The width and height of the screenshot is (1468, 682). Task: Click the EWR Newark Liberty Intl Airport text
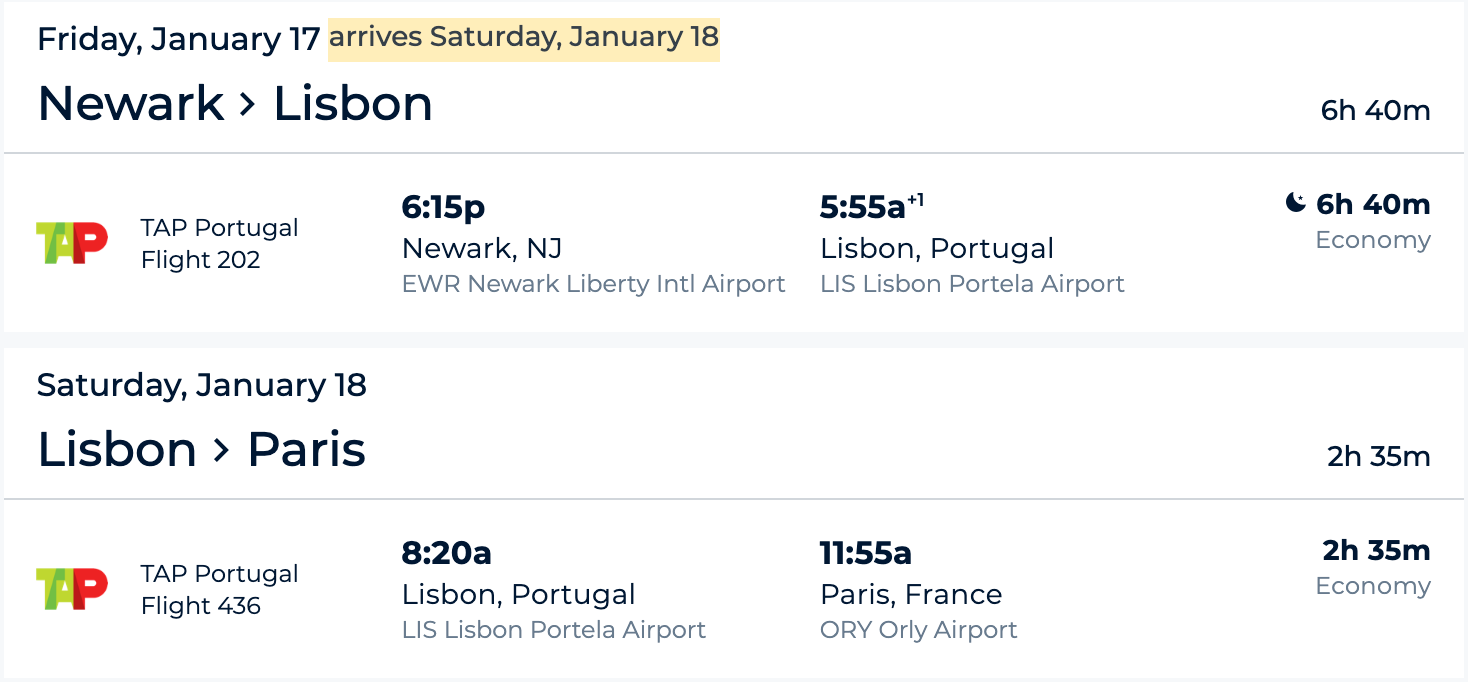(593, 284)
